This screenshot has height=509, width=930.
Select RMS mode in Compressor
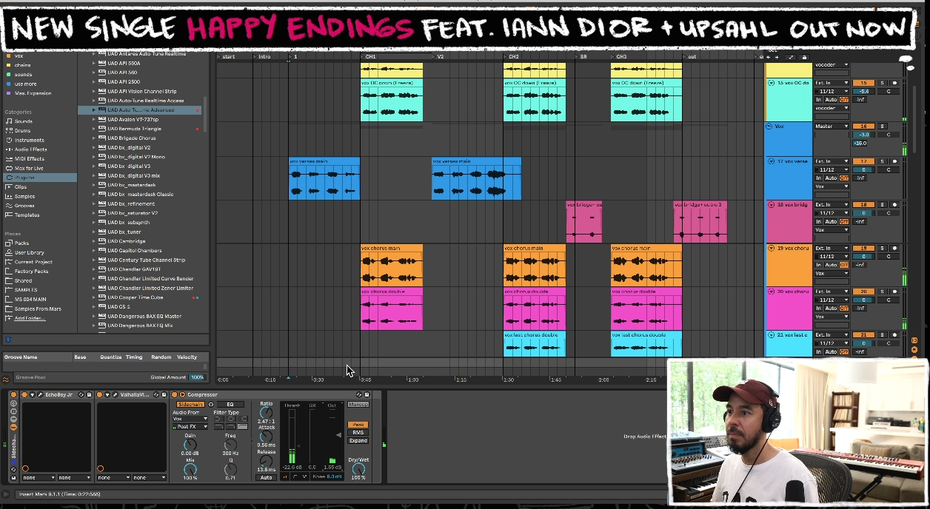[358, 432]
